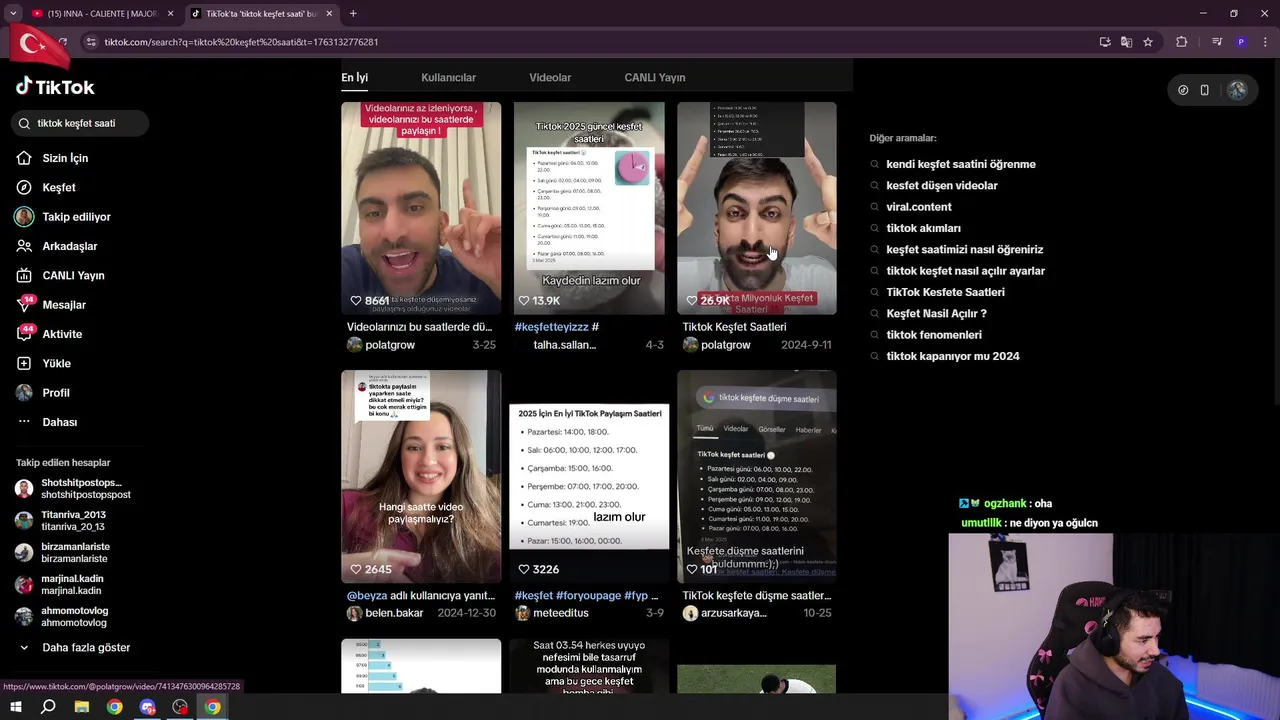Open the Keşfet Nasıl Açılır ? suggestion

(x=936, y=313)
